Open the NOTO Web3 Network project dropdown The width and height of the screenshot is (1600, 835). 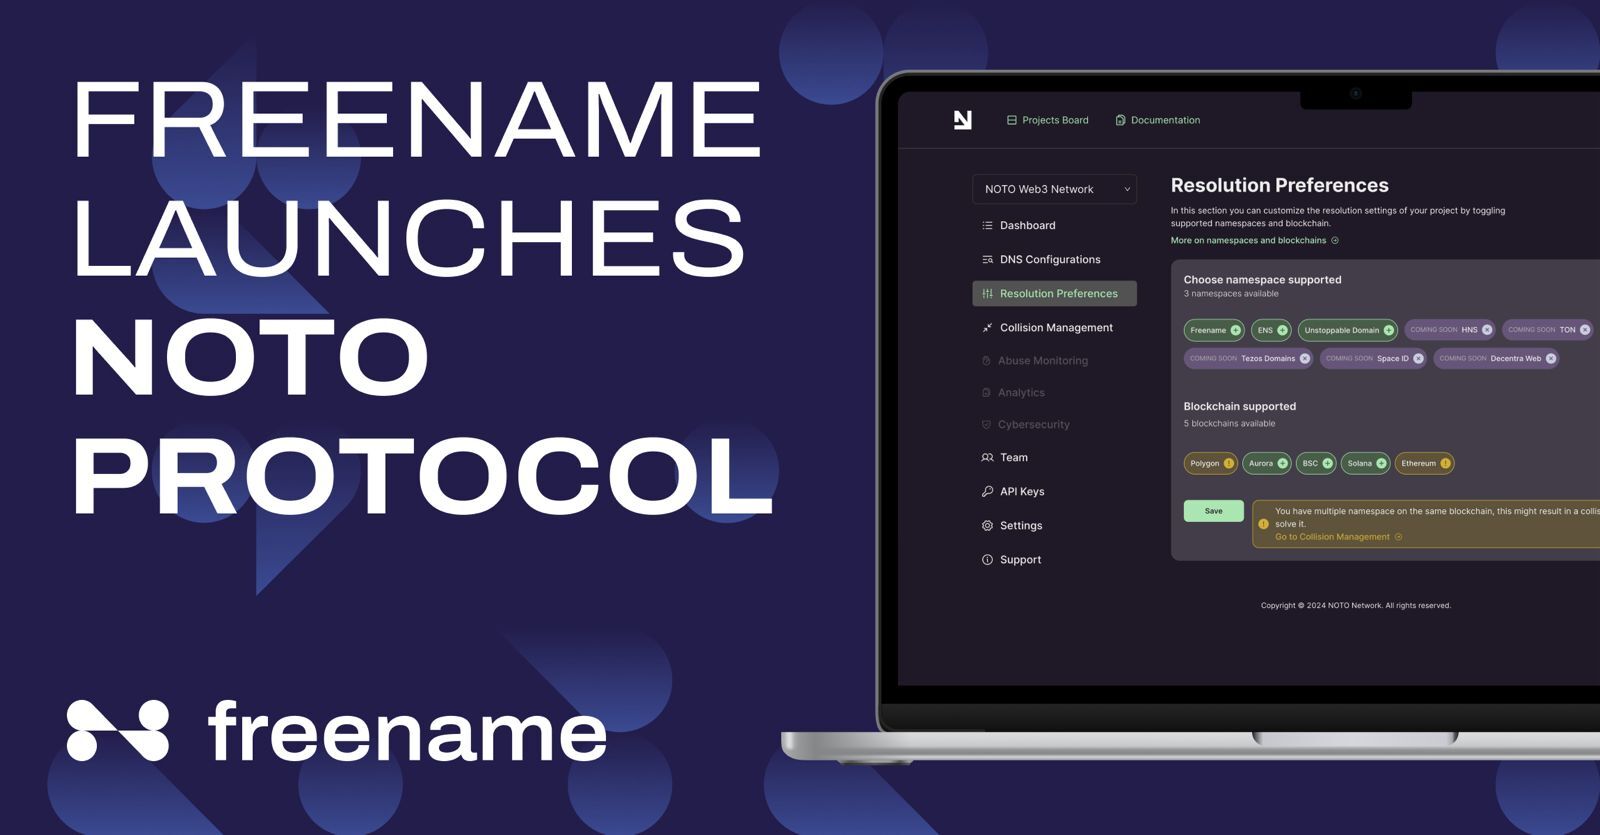pos(1054,189)
